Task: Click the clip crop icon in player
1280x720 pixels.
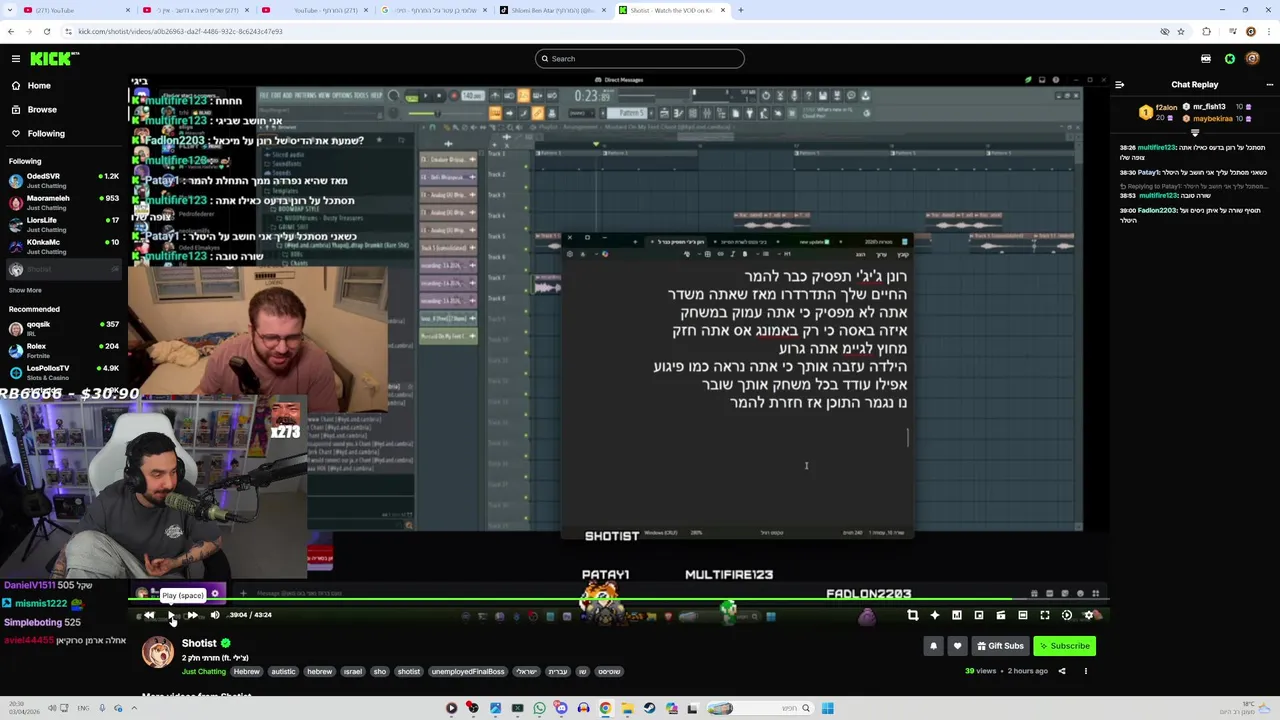Action: coord(912,615)
